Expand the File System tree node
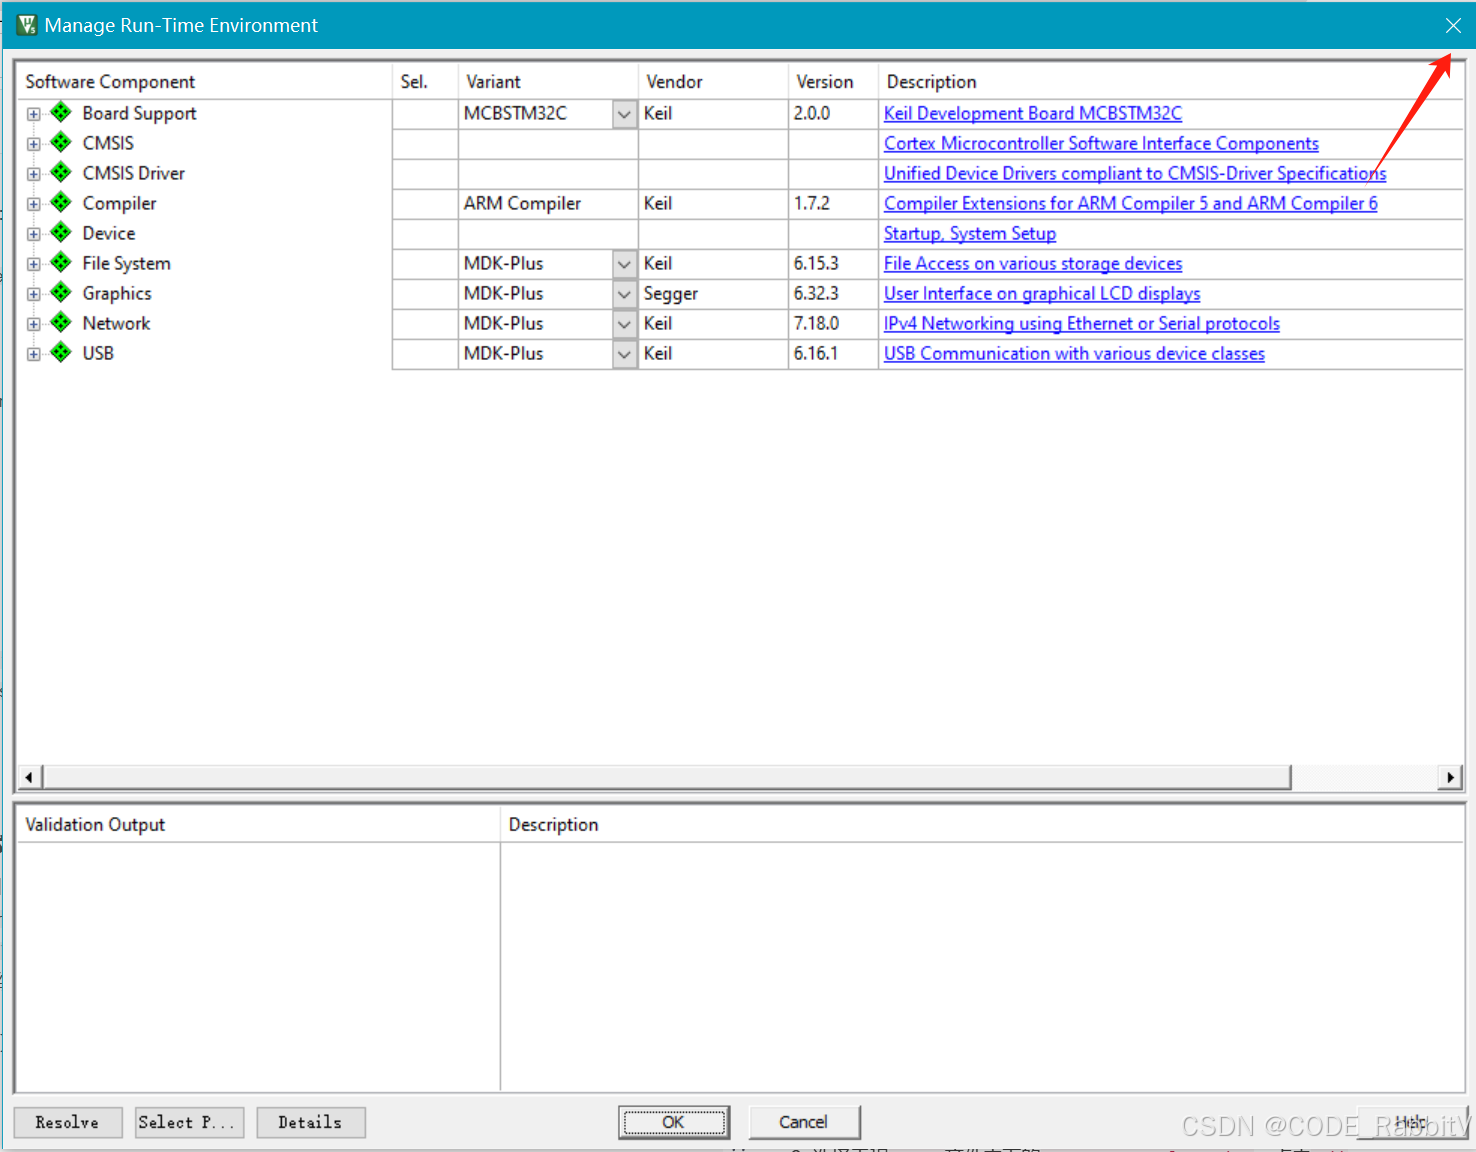The image size is (1476, 1152). (x=34, y=264)
